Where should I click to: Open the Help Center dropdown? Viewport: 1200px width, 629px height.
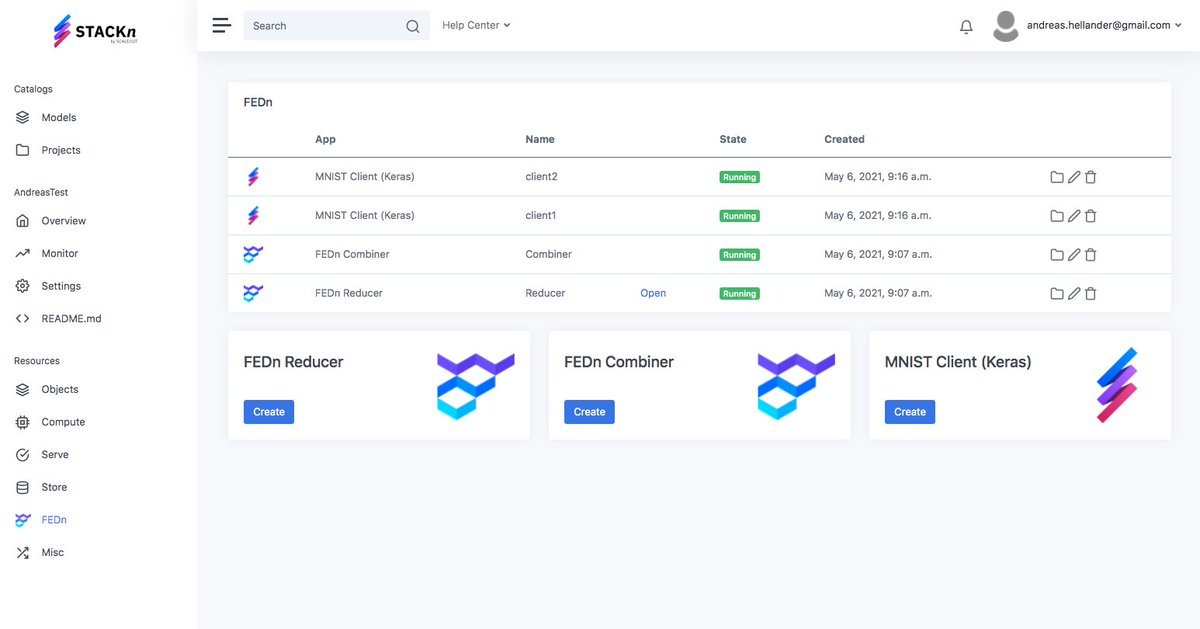476,25
